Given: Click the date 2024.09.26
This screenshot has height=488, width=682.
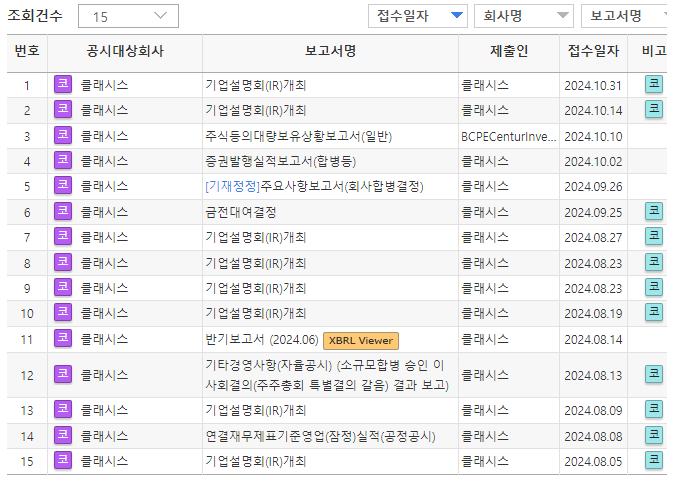Looking at the screenshot, I should click(x=593, y=187).
